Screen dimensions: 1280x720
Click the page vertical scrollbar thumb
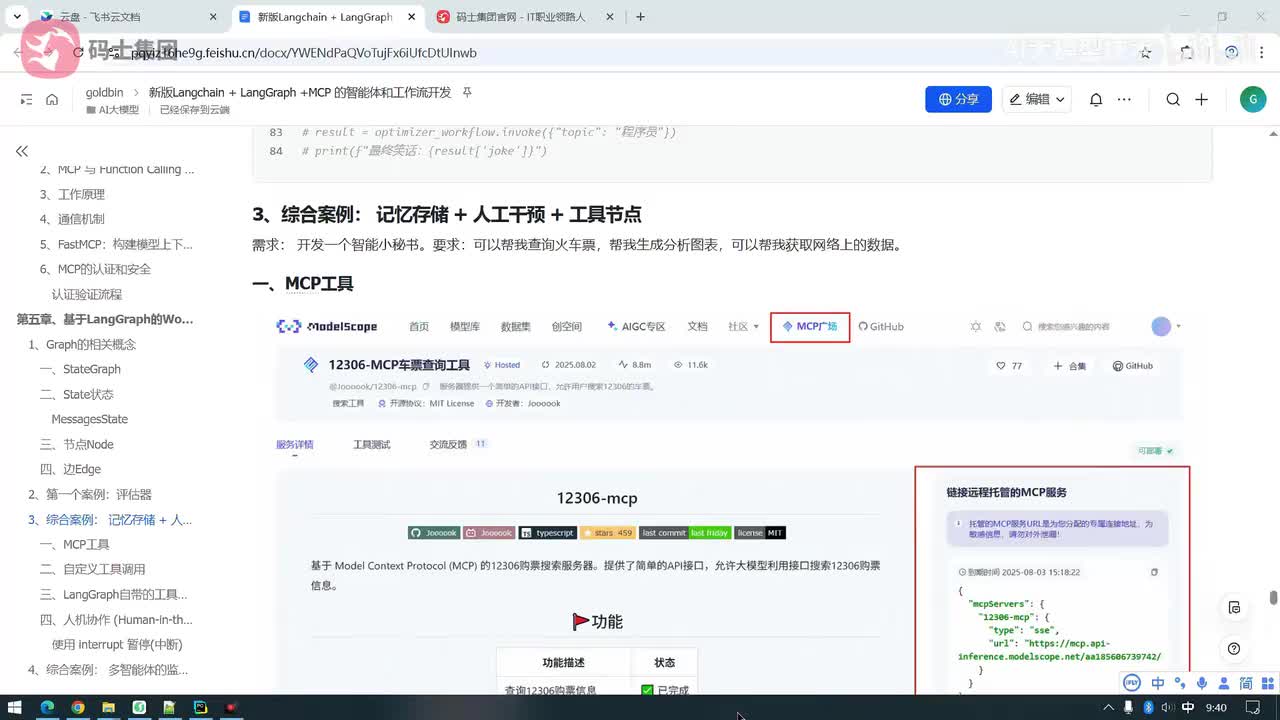click(x=1273, y=597)
